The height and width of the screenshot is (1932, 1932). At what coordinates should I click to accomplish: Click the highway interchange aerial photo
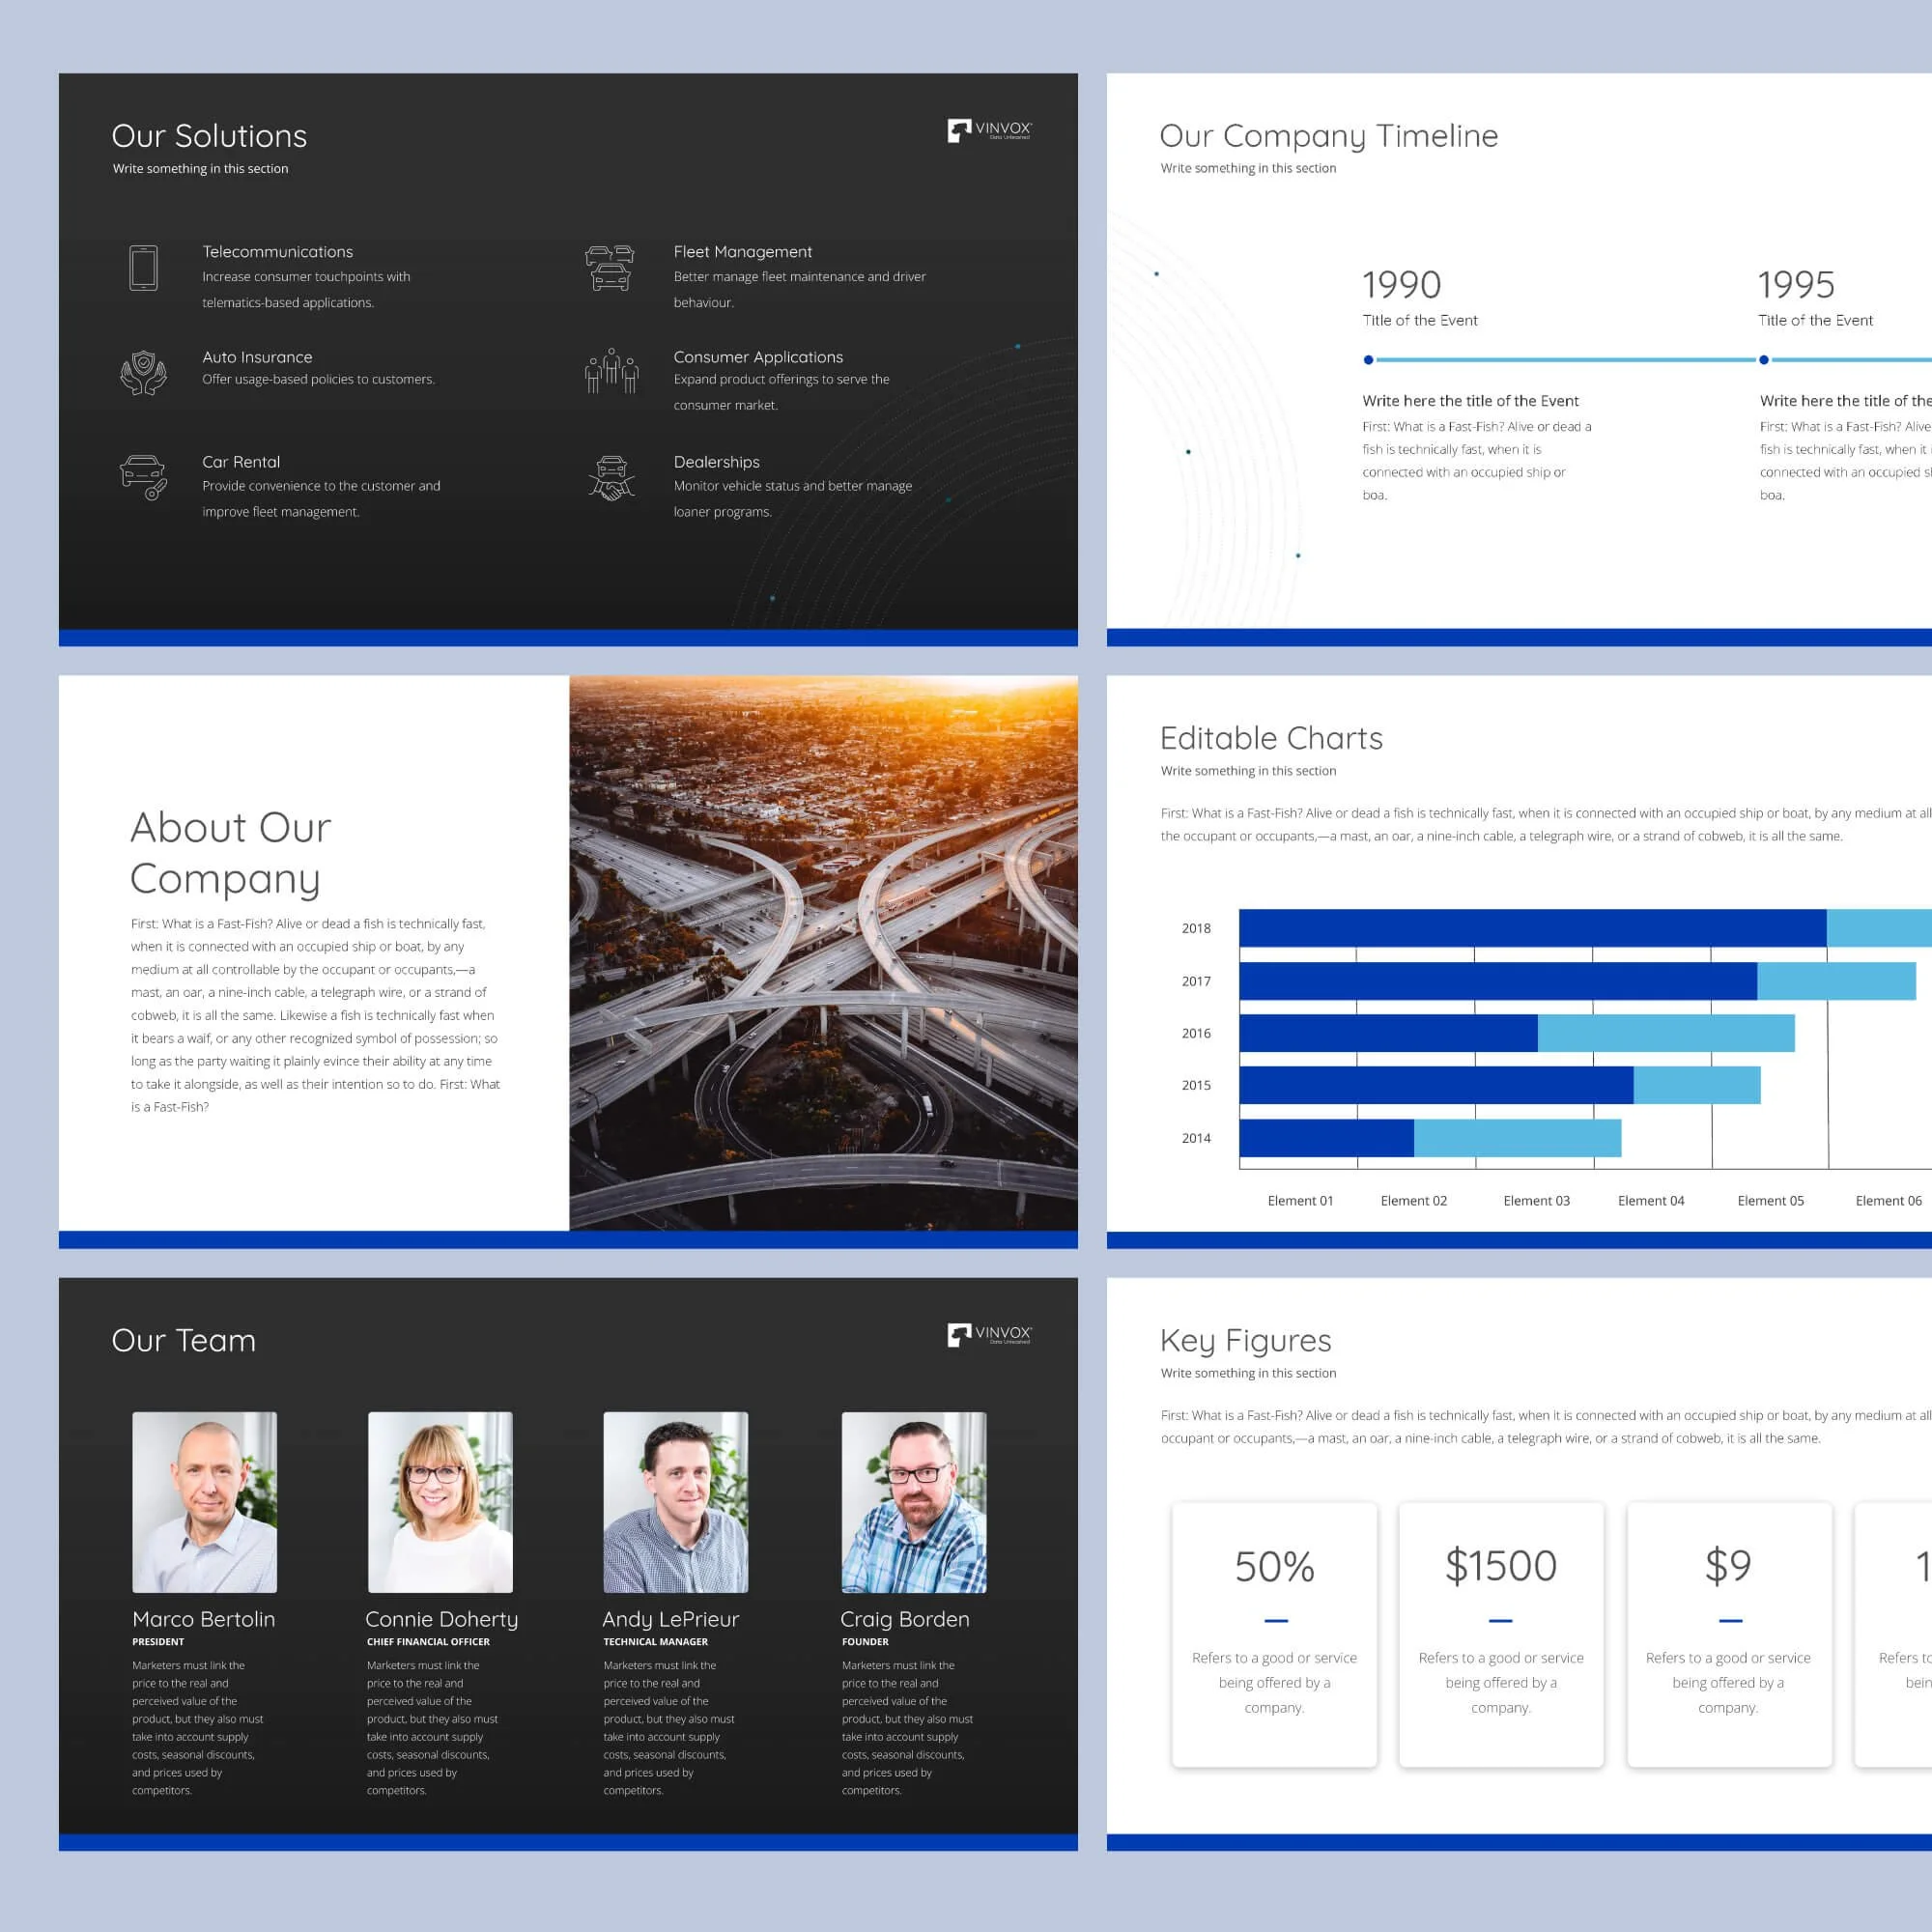[823, 953]
